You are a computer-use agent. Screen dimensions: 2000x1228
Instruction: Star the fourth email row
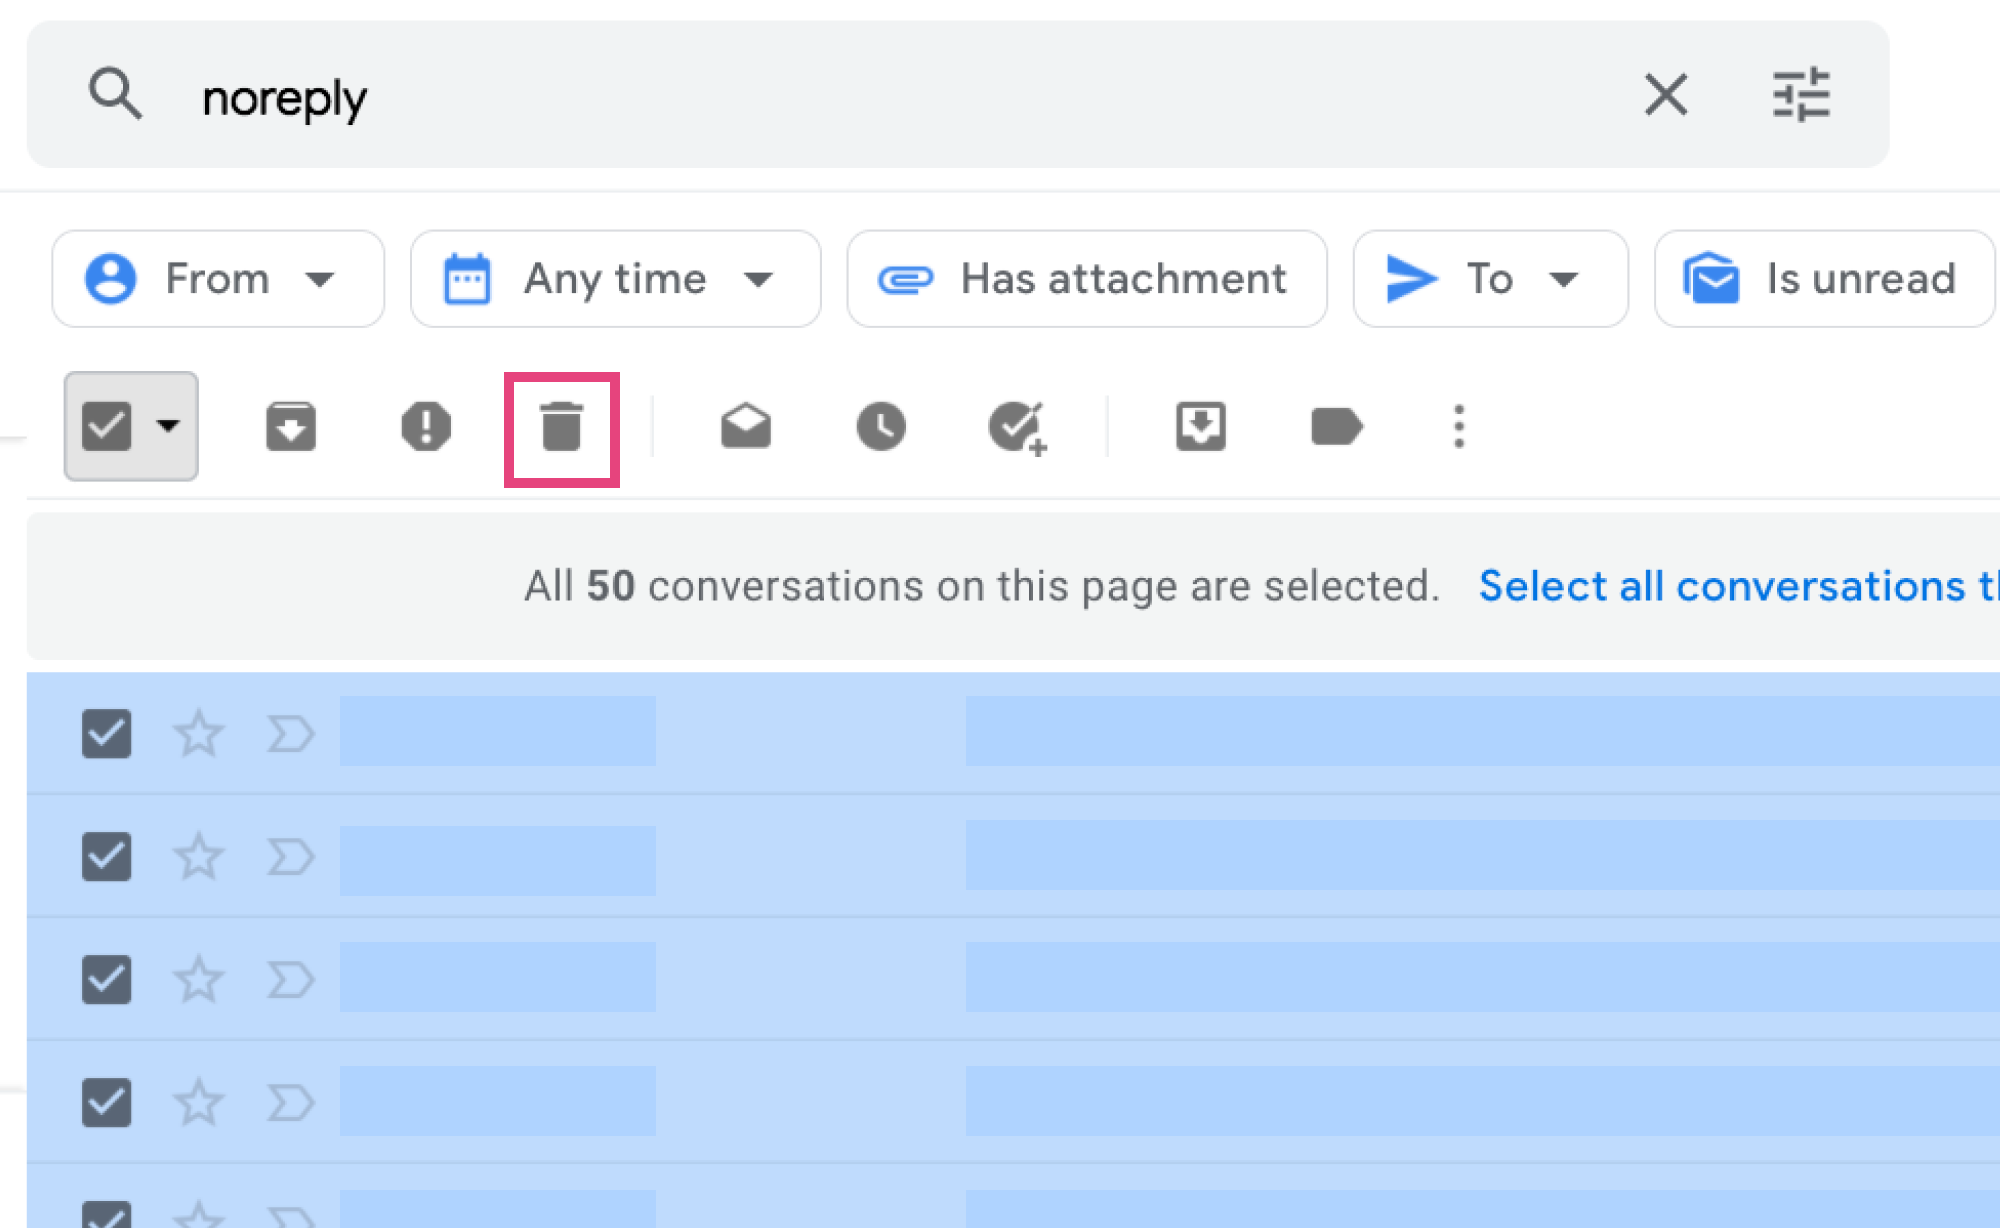coord(198,1102)
